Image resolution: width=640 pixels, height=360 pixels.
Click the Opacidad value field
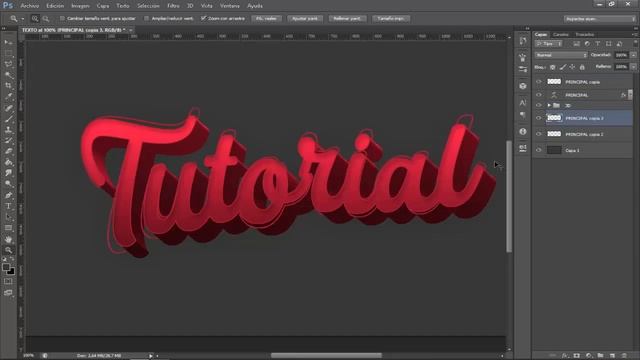pos(621,55)
